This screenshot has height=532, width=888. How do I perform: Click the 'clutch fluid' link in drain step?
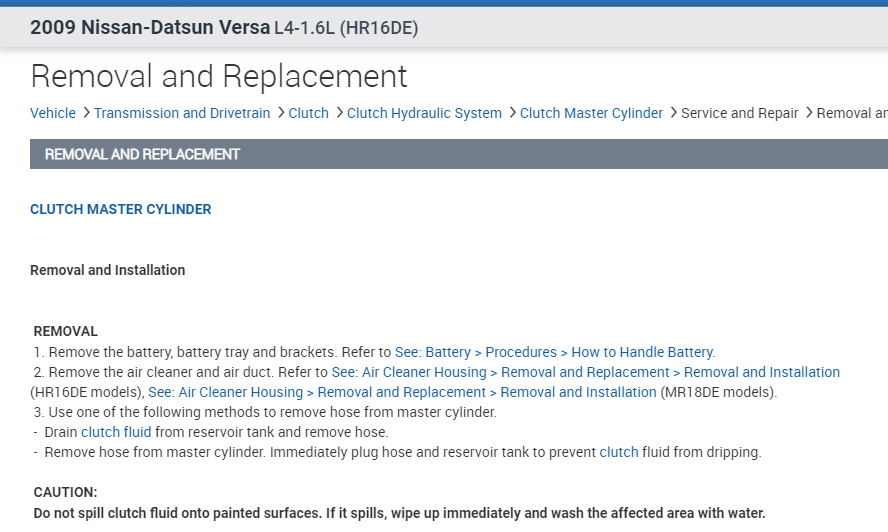pyautogui.click(x=116, y=432)
